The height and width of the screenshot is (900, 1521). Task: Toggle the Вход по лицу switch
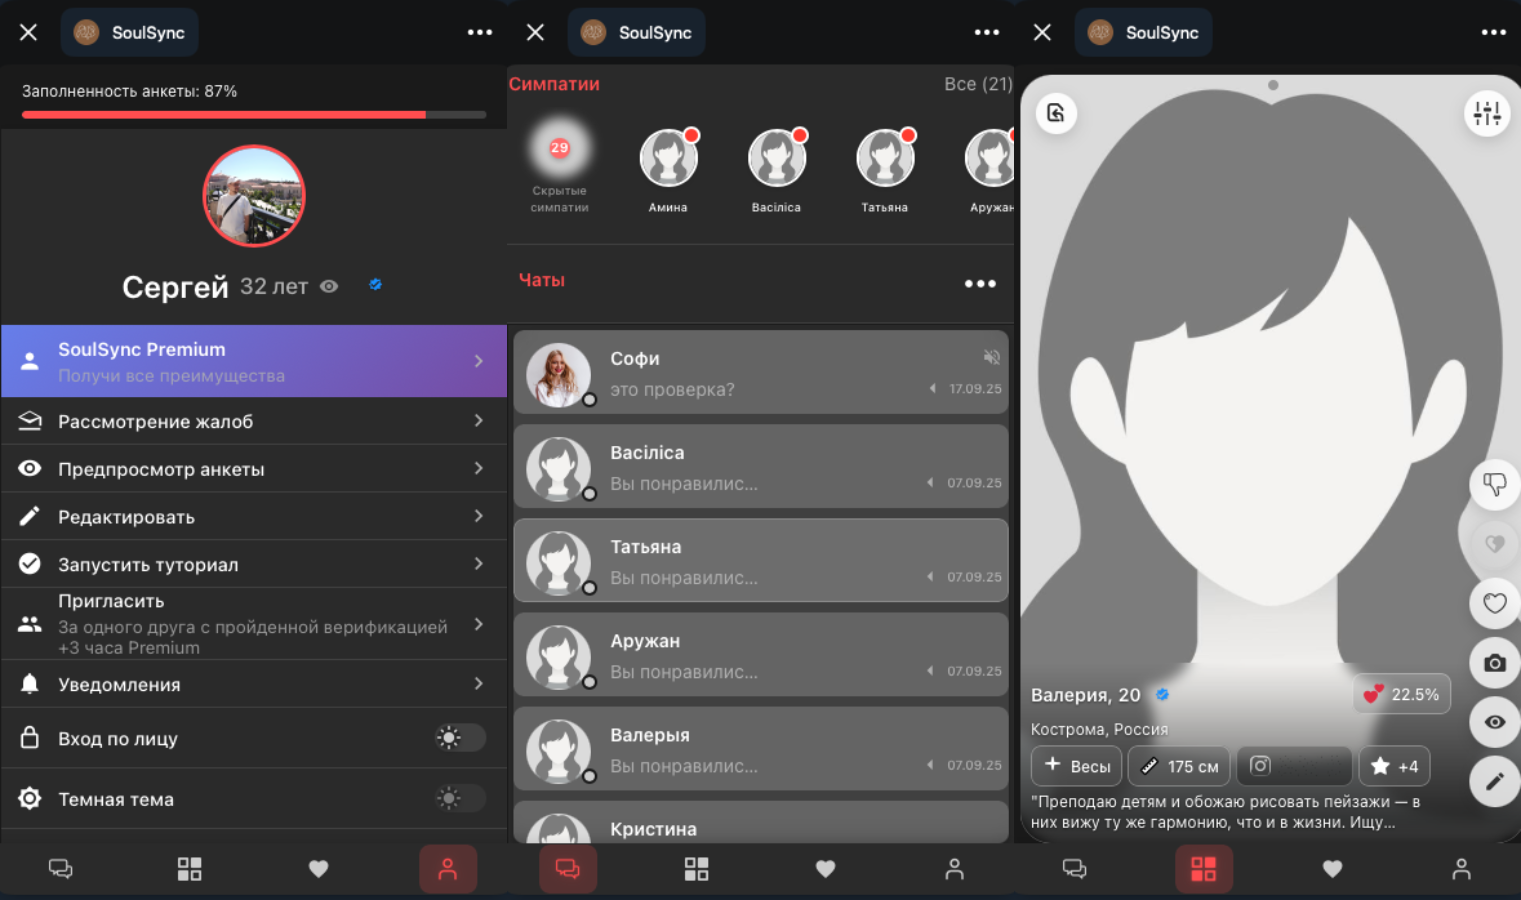[x=461, y=738]
